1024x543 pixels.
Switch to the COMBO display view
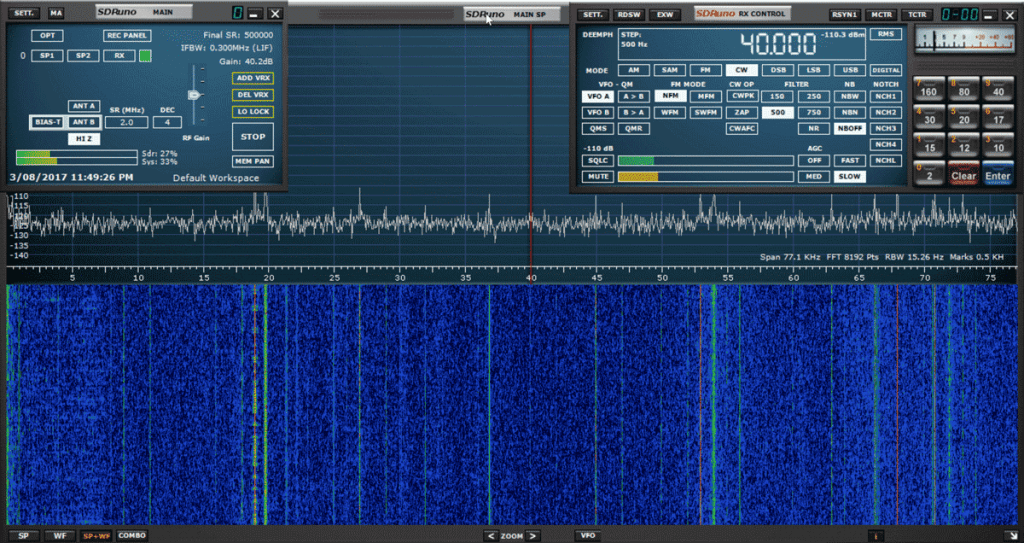pyautogui.click(x=132, y=536)
